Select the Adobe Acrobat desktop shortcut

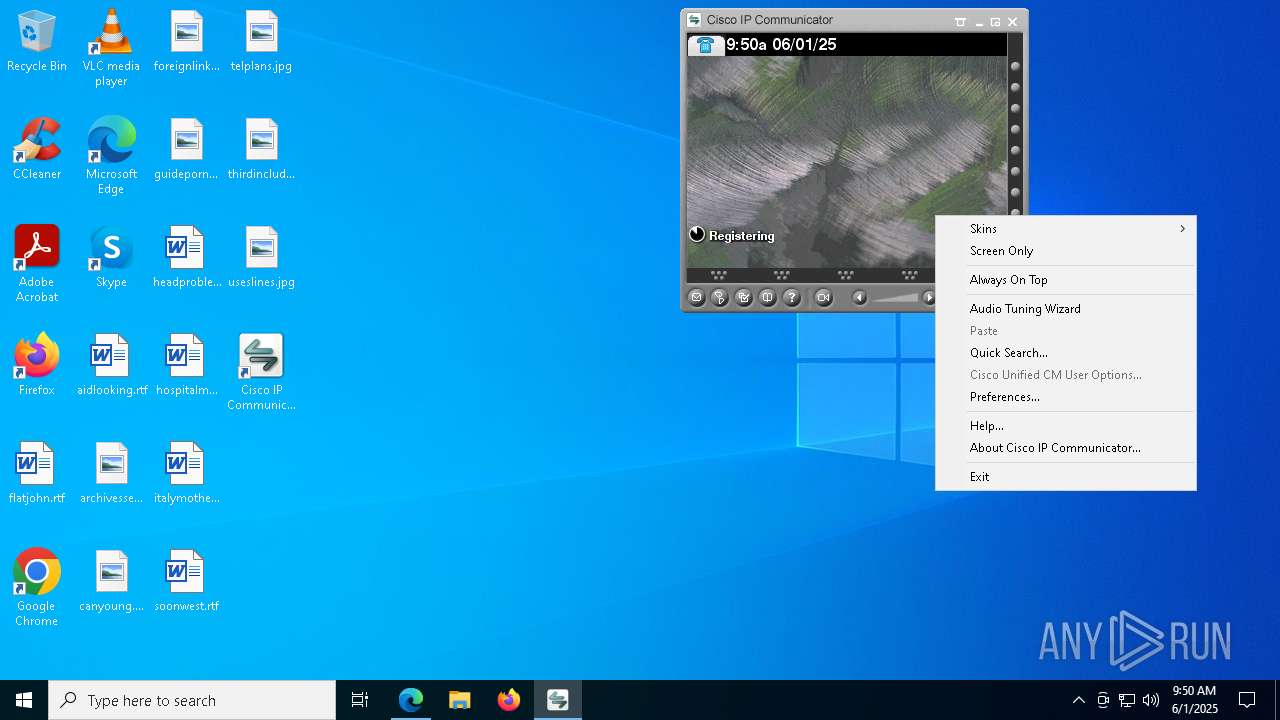click(x=37, y=264)
